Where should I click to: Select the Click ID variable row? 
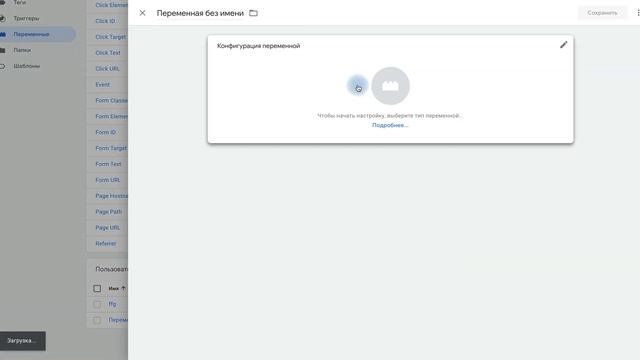coord(107,21)
